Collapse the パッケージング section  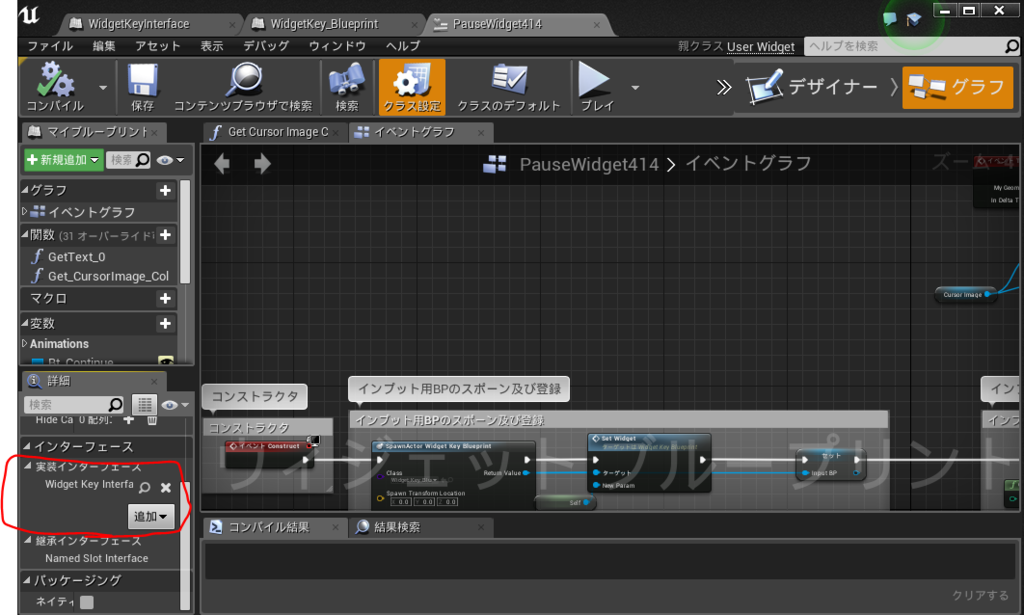(x=27, y=580)
